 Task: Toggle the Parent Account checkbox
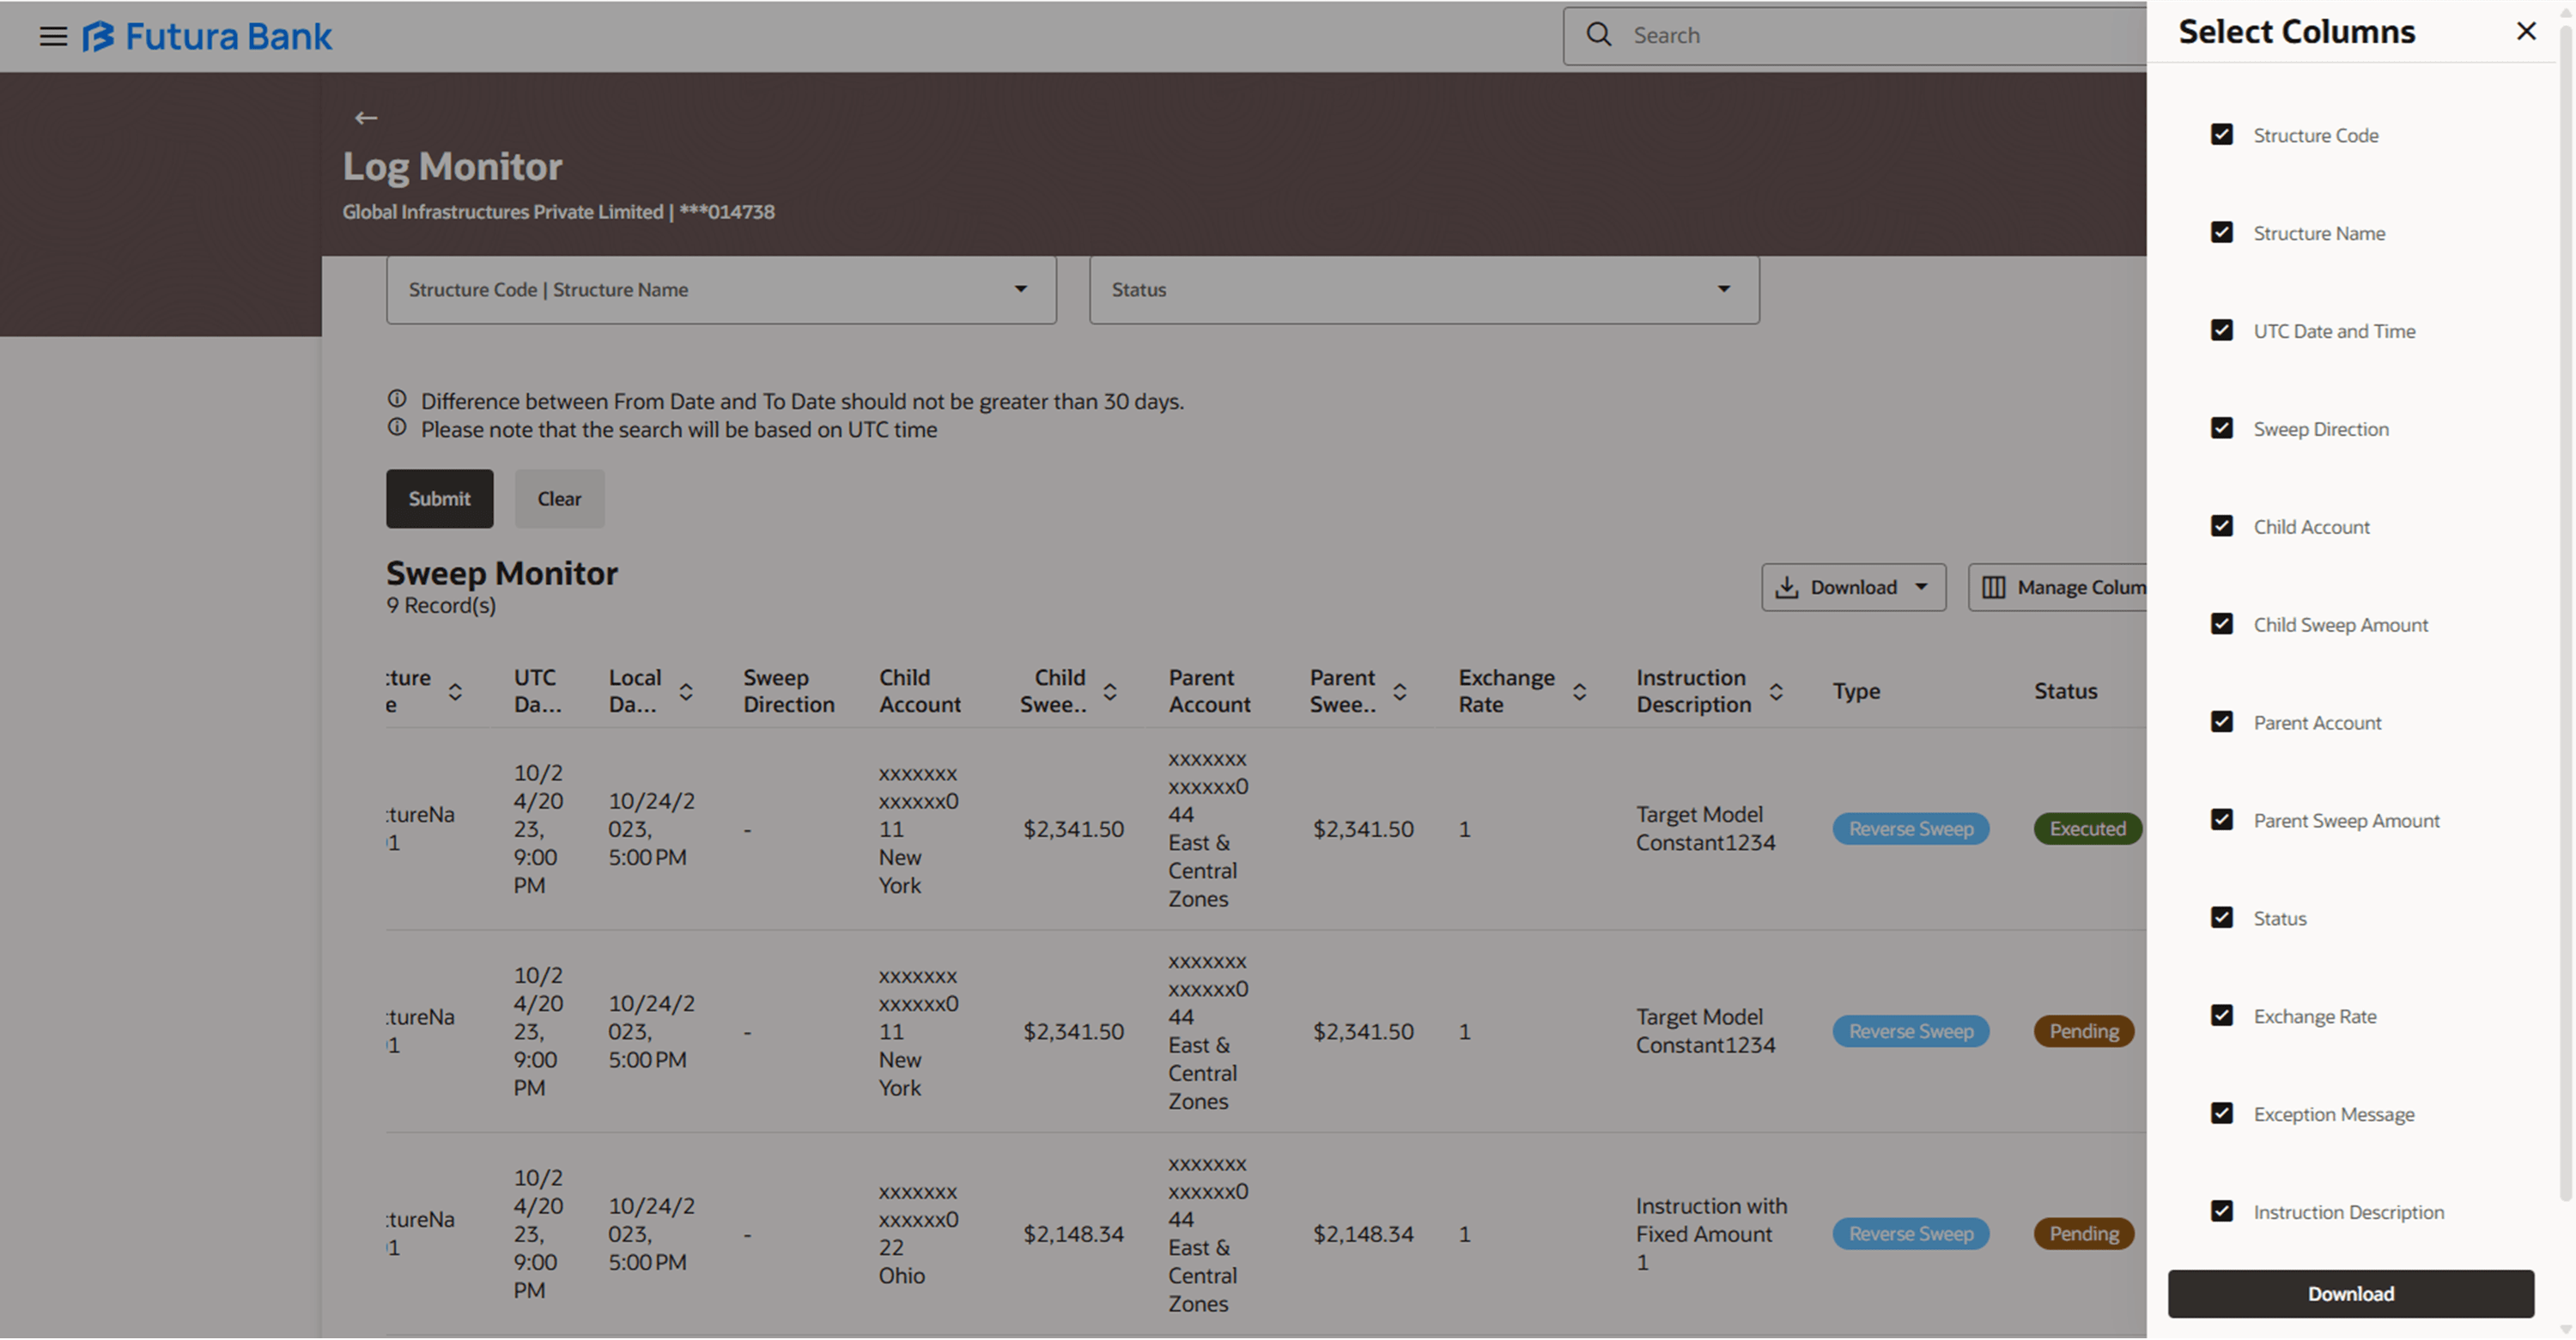[x=2221, y=722]
